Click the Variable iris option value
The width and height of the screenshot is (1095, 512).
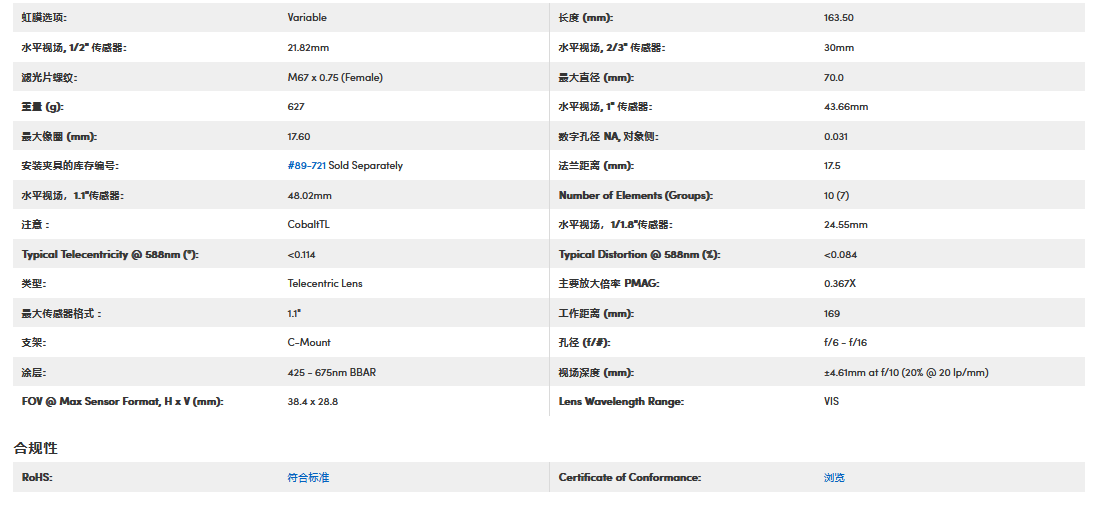pos(307,18)
